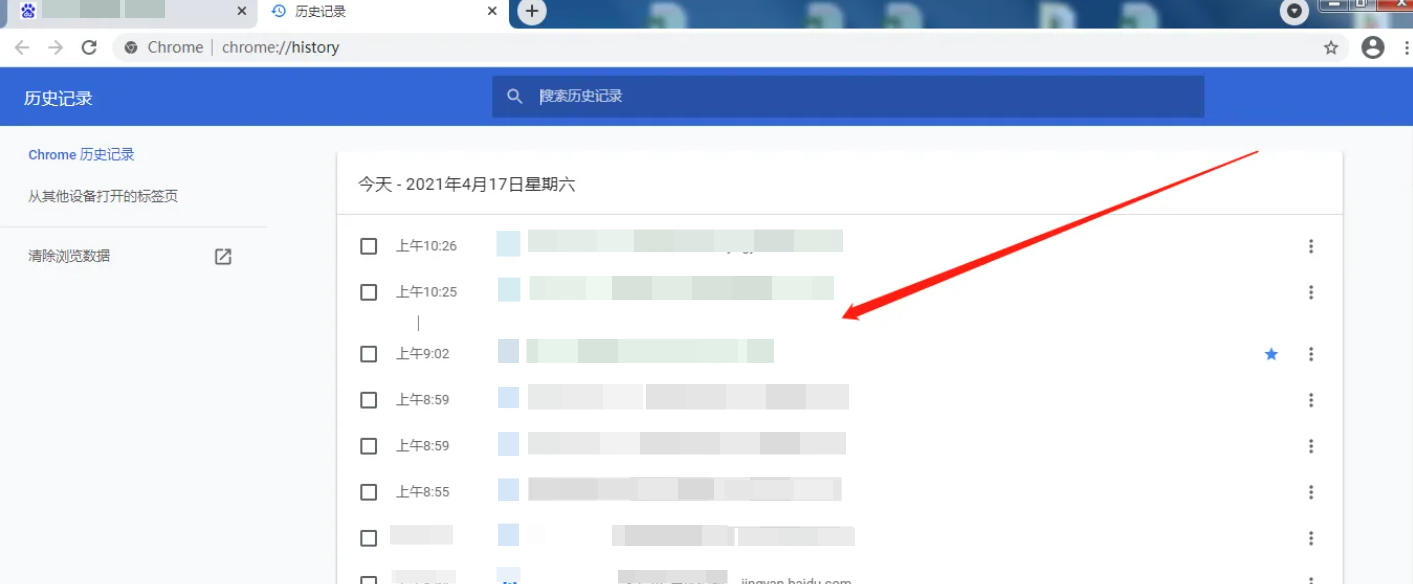
Task: Click the blue star next to the 9:02 entry
Action: (1271, 354)
